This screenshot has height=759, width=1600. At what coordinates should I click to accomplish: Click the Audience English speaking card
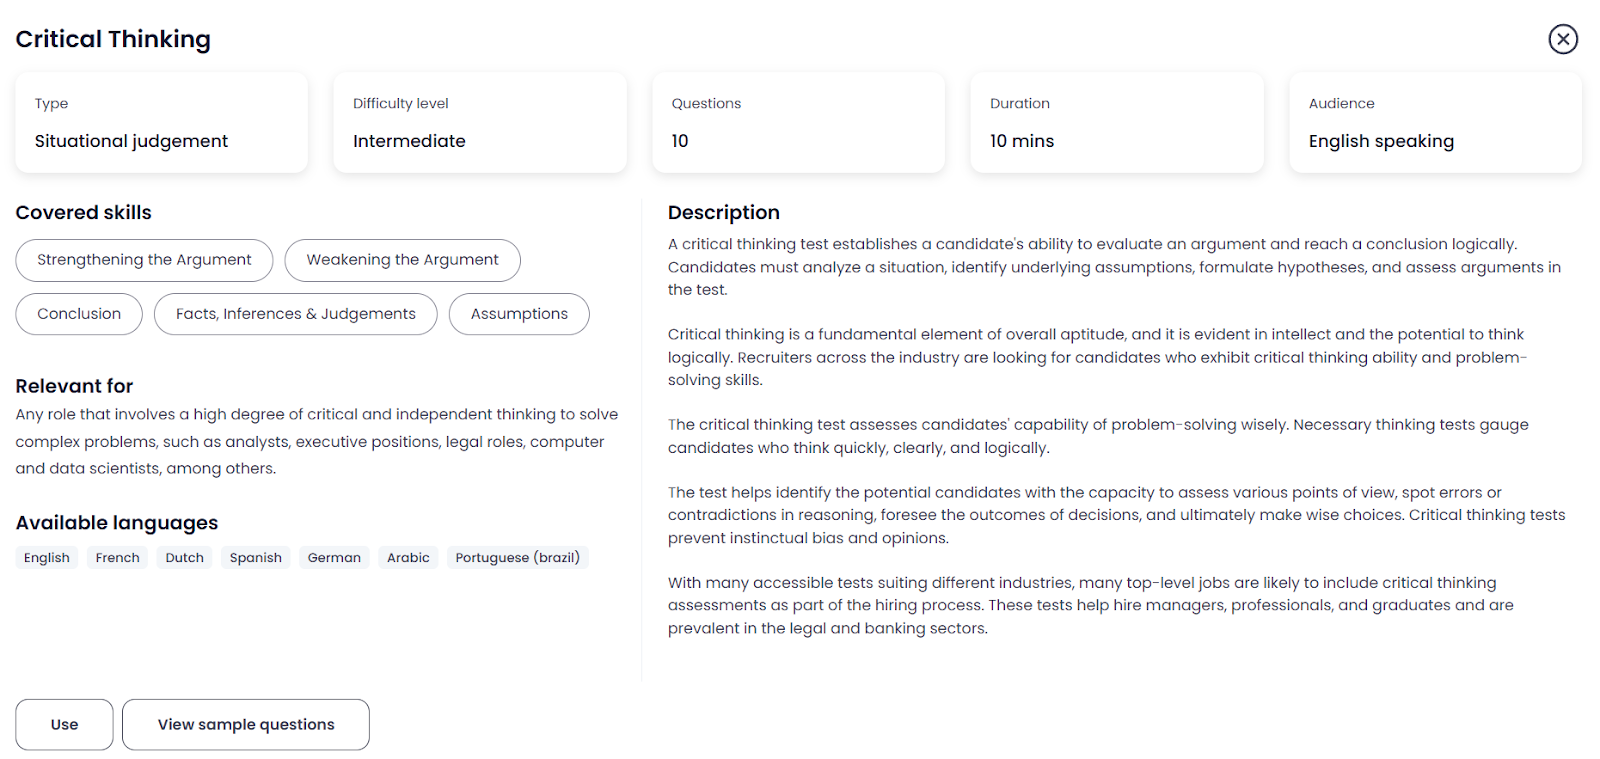pyautogui.click(x=1436, y=122)
